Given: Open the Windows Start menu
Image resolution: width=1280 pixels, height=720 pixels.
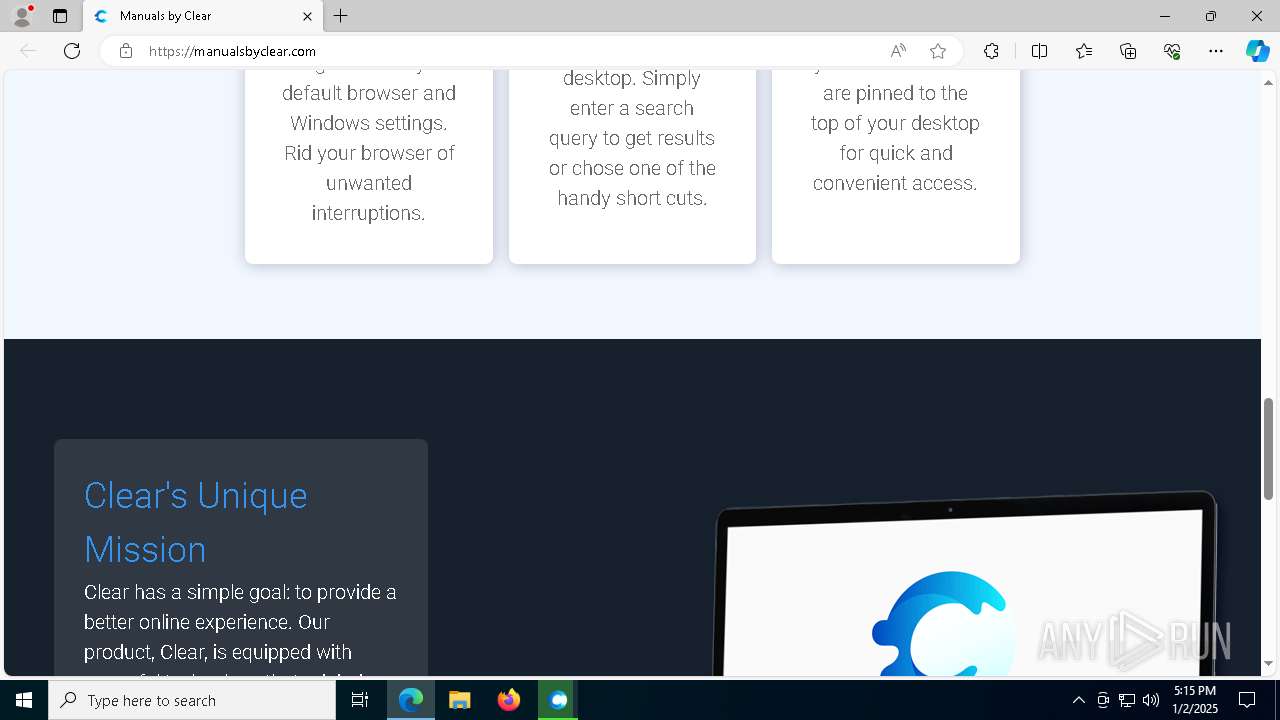Looking at the screenshot, I should coord(24,700).
